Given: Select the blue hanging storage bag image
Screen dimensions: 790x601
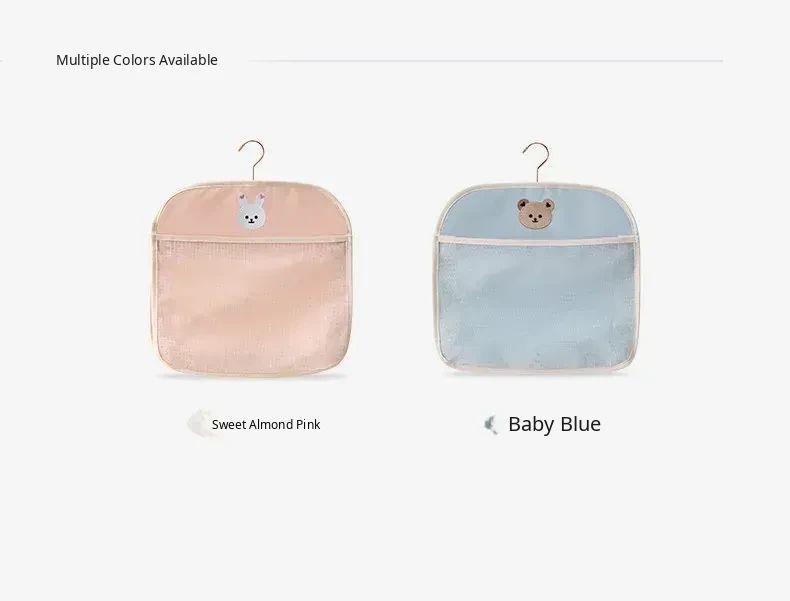Looking at the screenshot, I should pyautogui.click(x=537, y=260).
